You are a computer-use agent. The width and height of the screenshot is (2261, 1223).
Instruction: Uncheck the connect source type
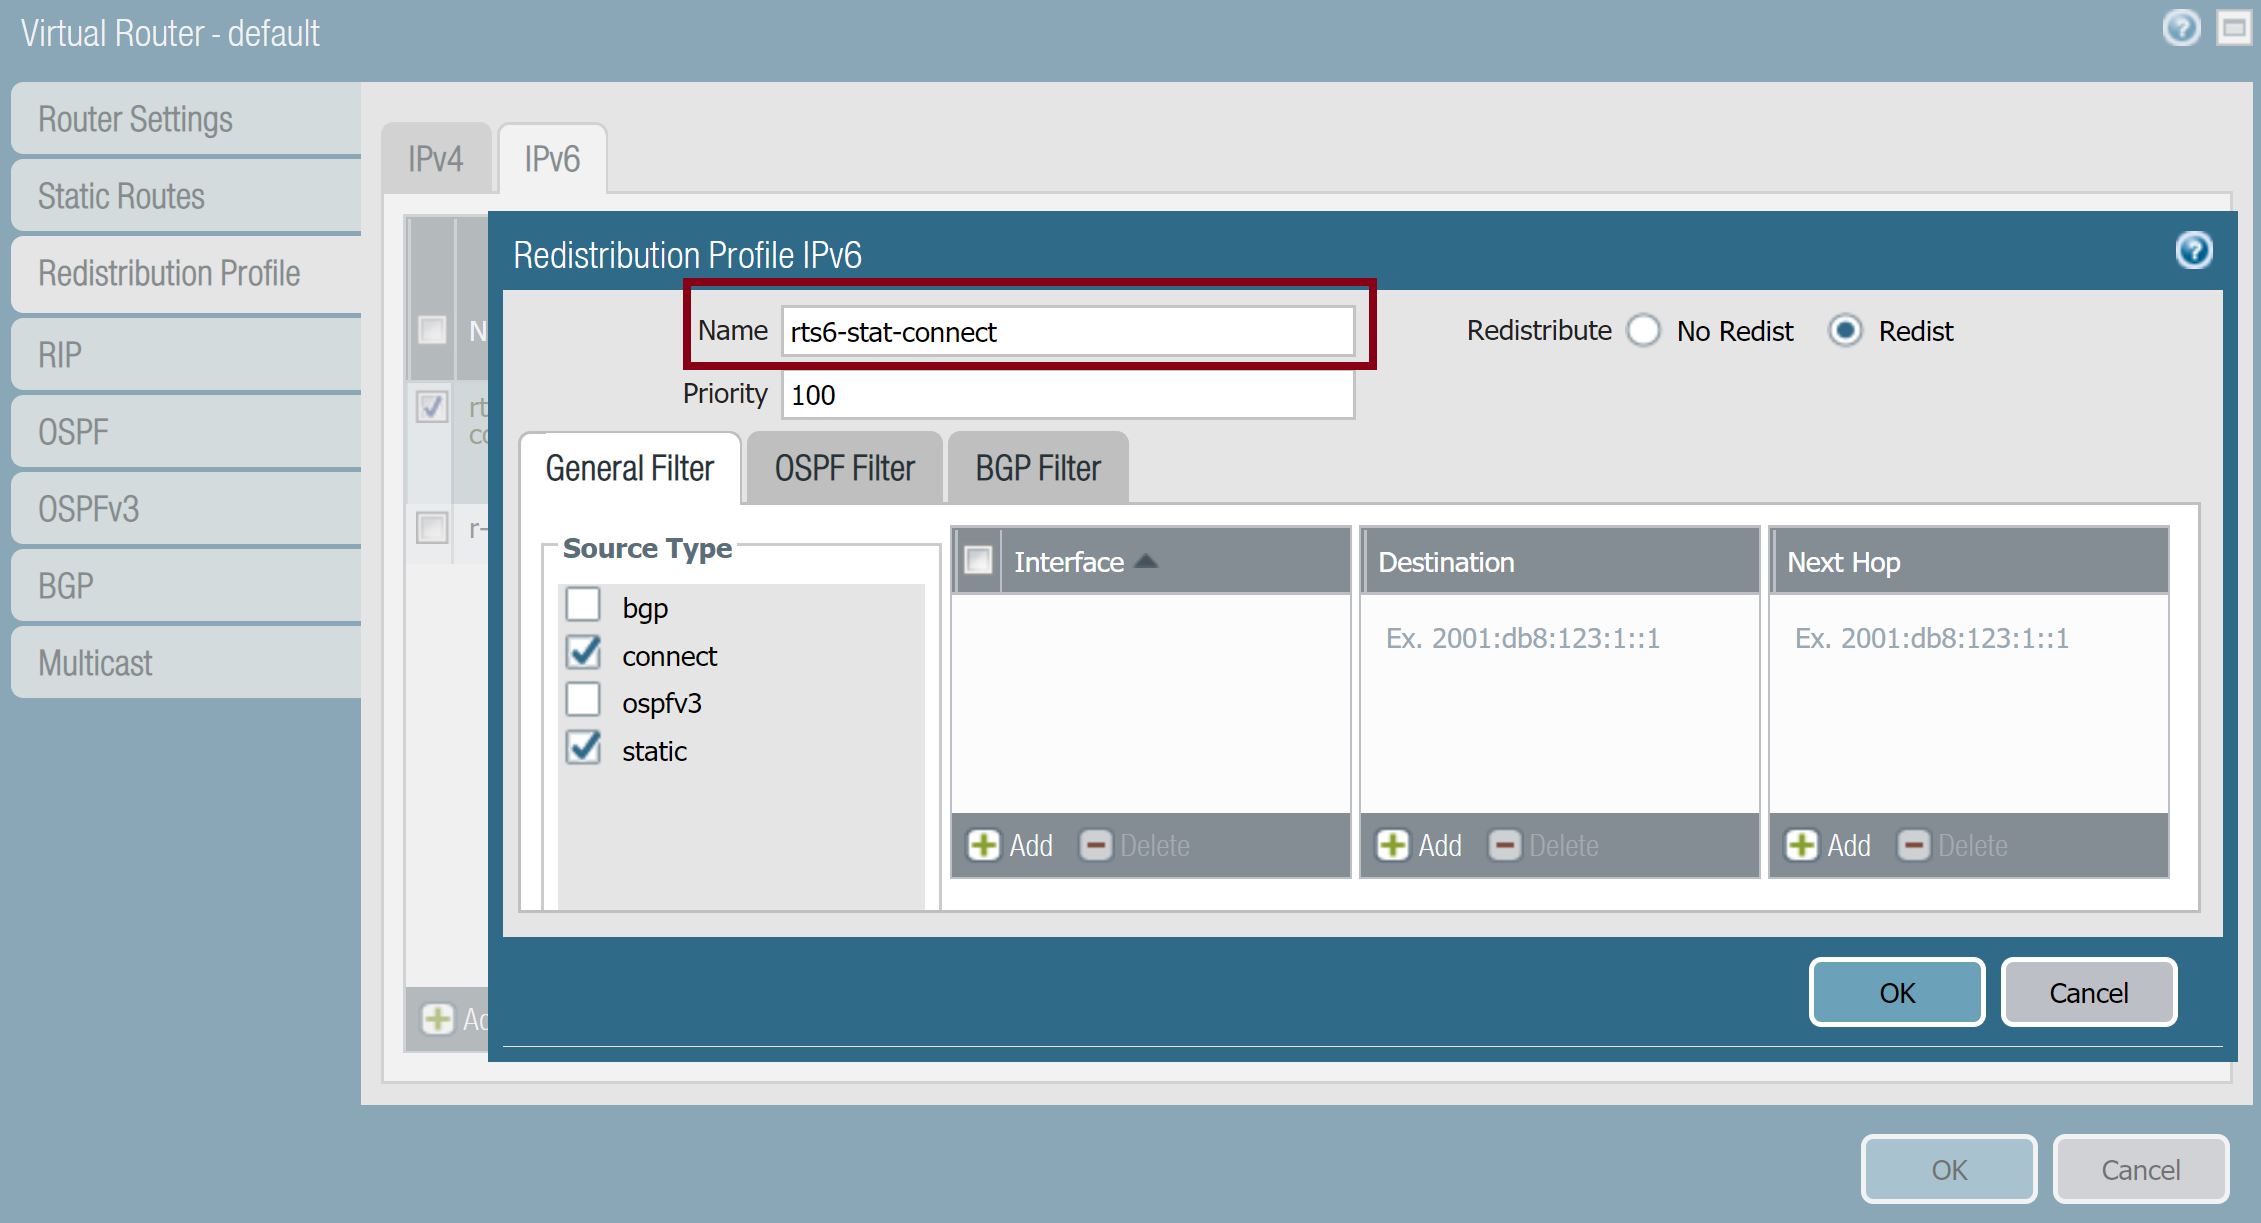pyautogui.click(x=584, y=653)
